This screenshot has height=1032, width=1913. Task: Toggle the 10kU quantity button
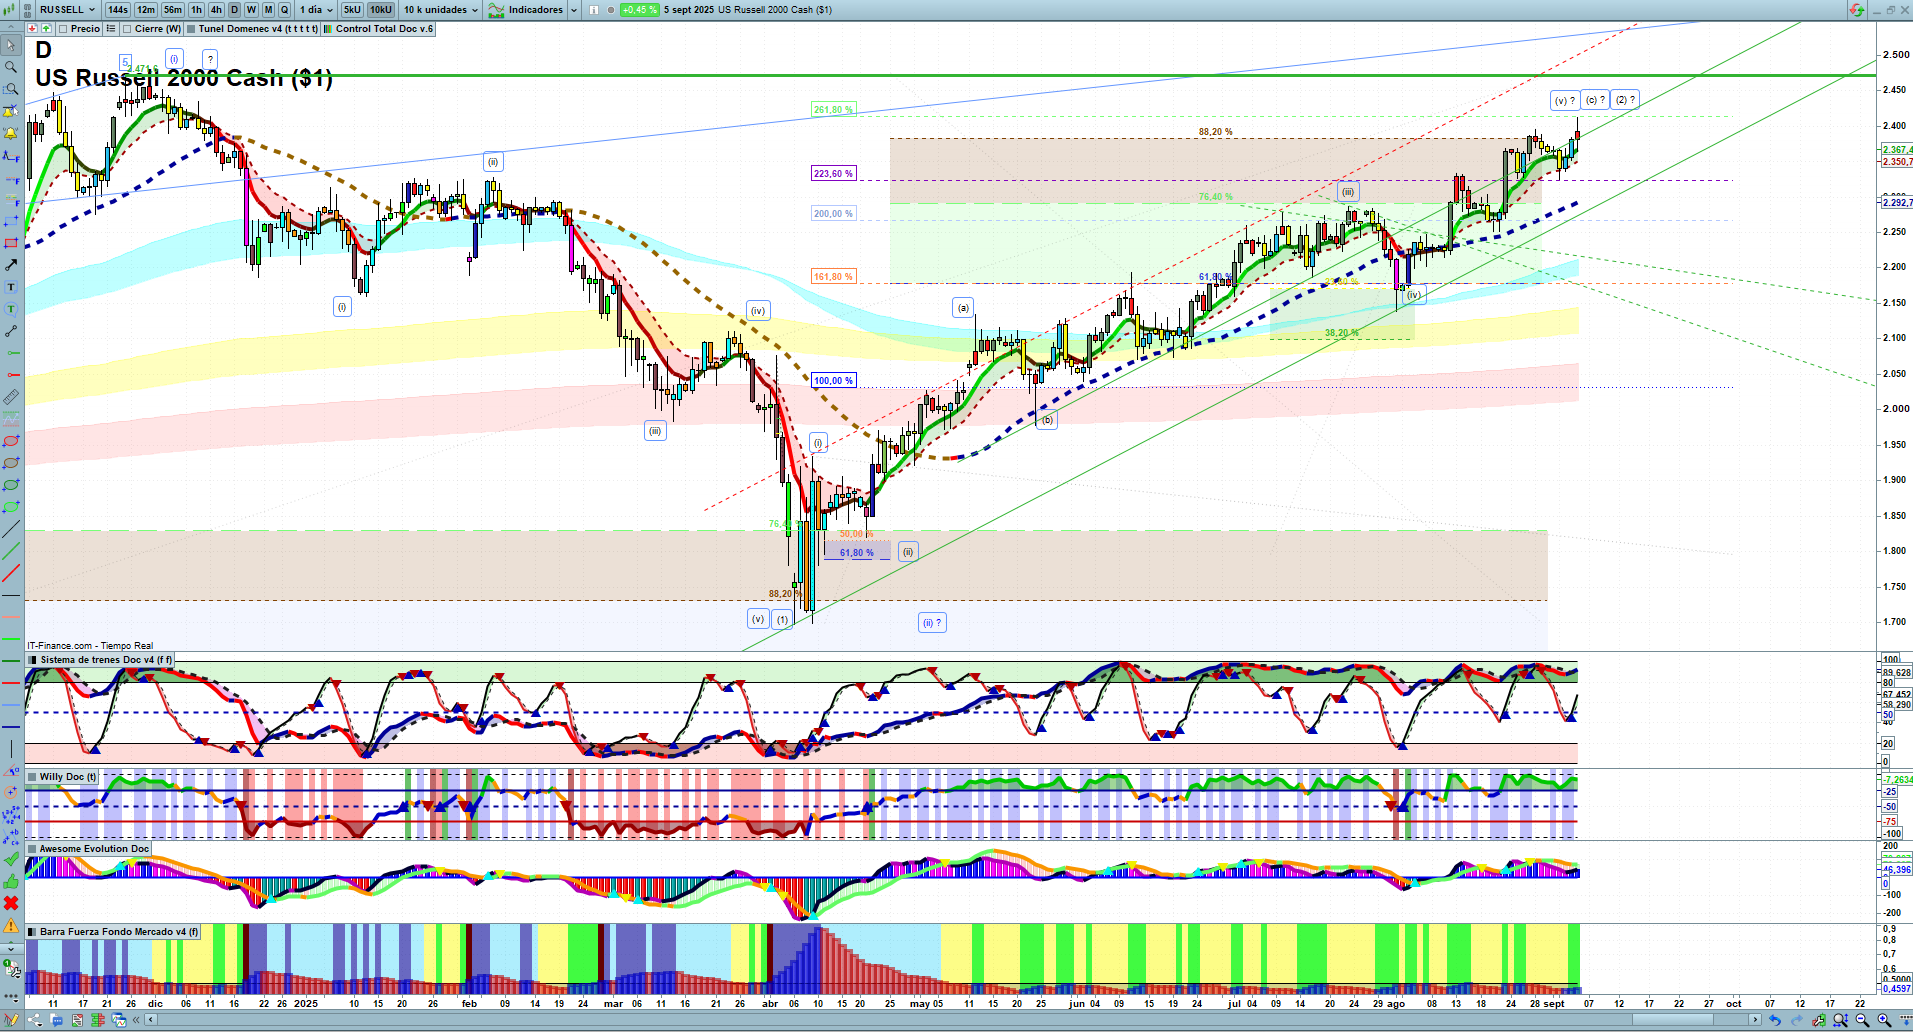coord(381,10)
